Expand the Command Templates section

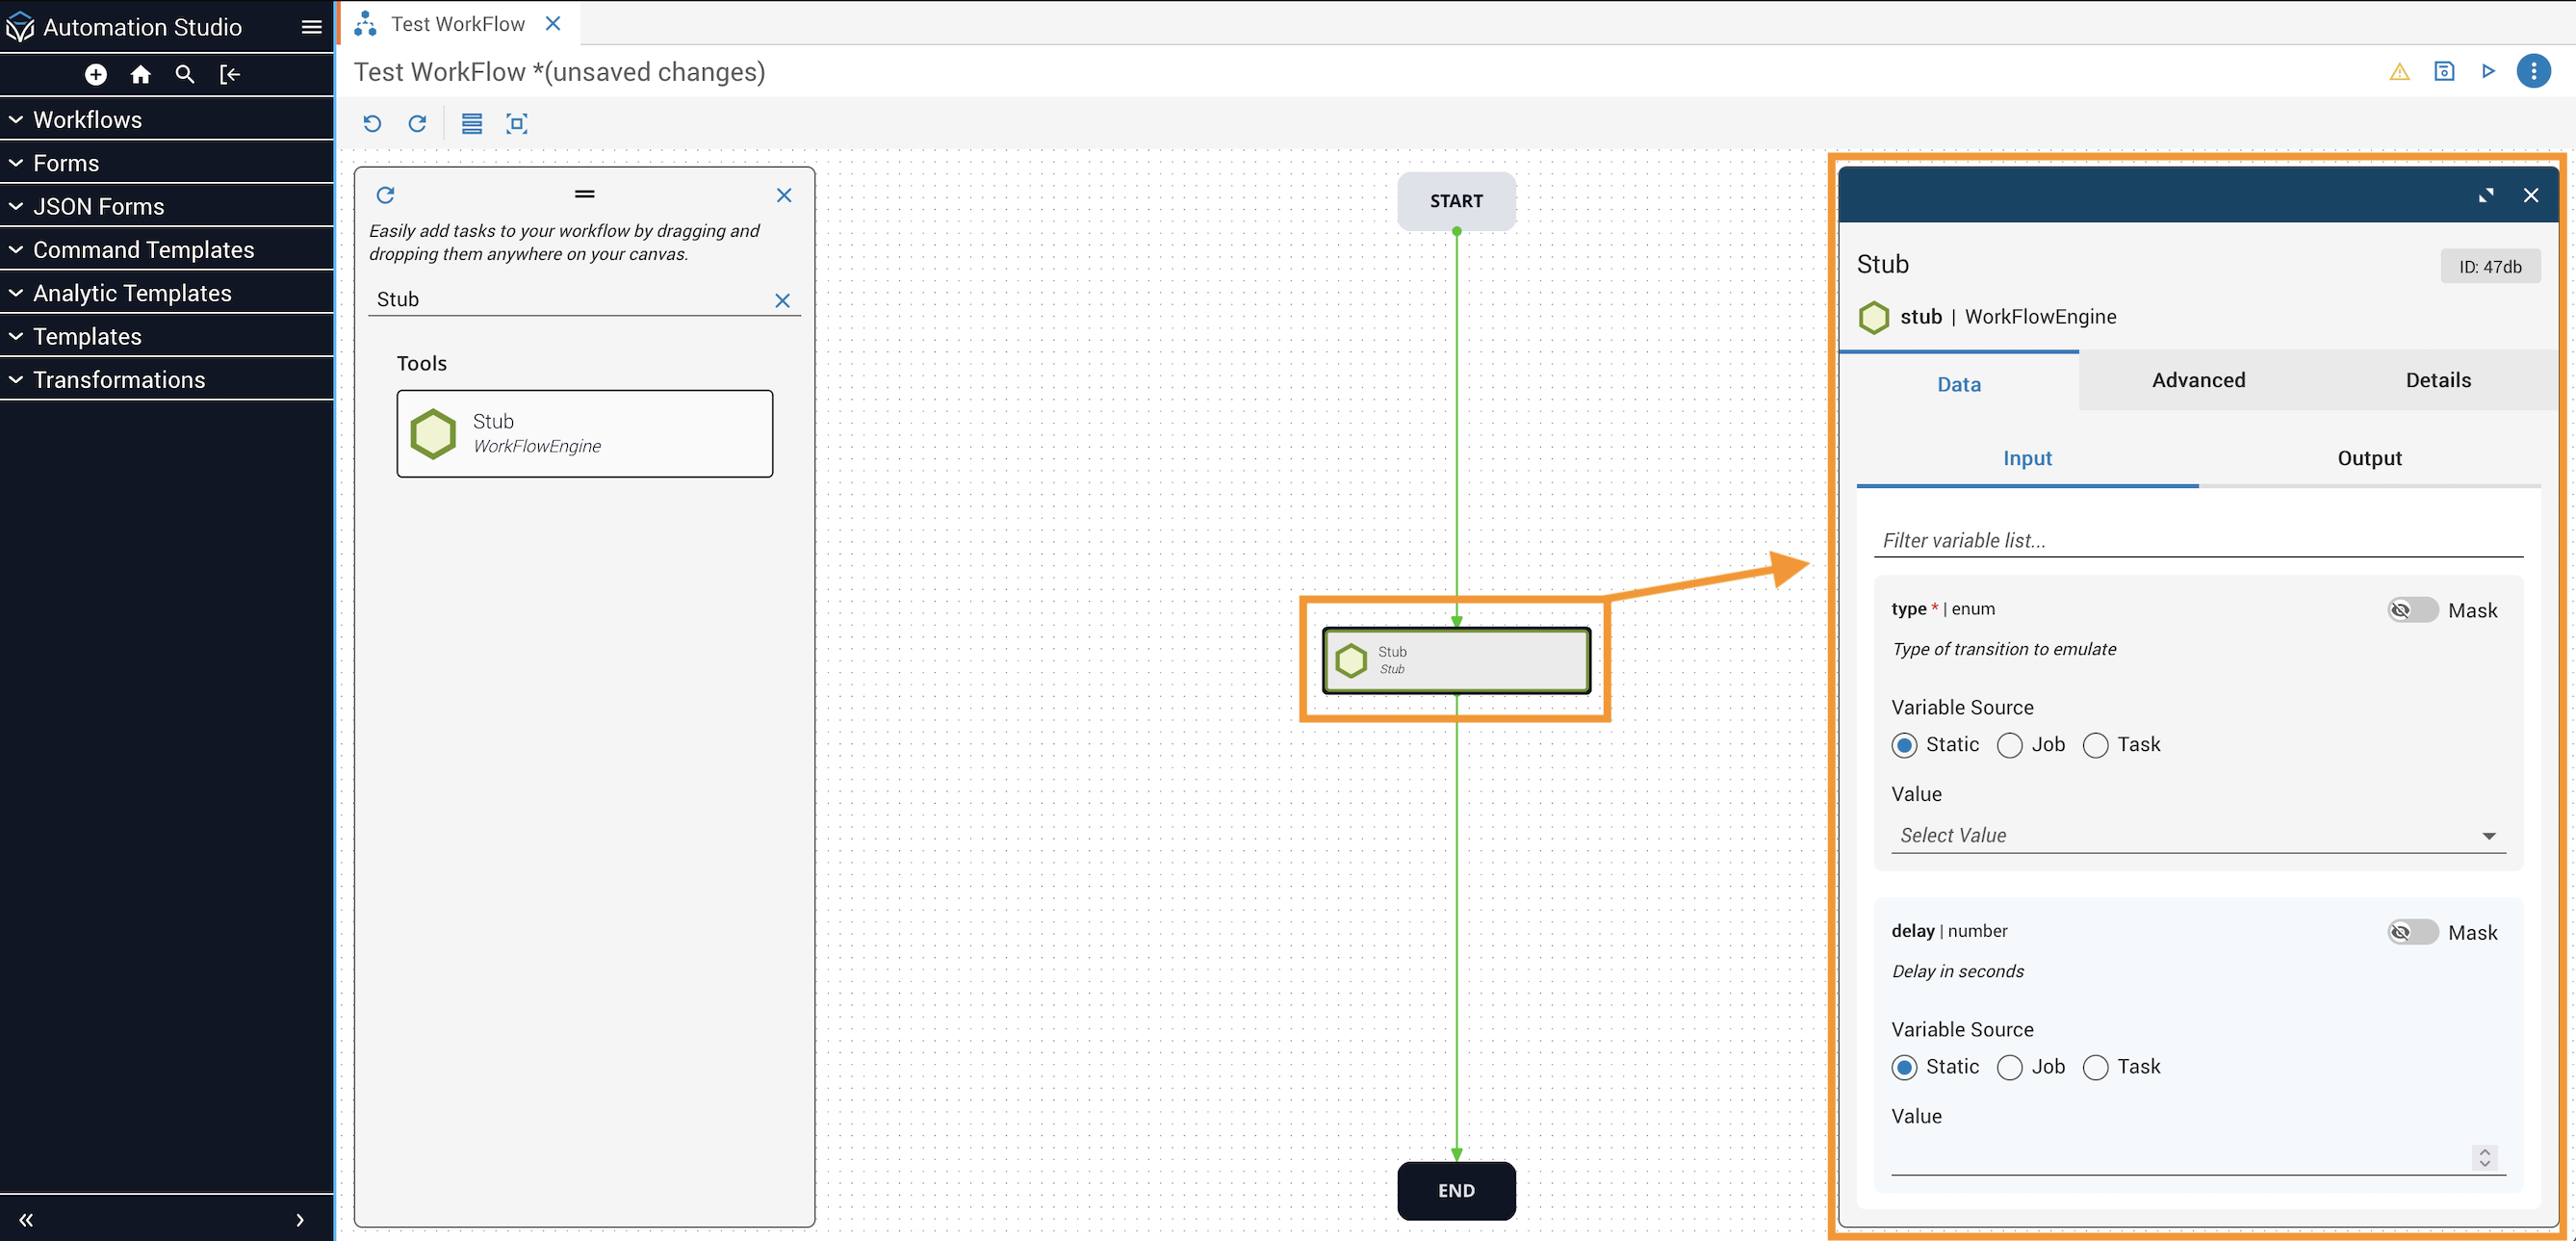coord(143,249)
